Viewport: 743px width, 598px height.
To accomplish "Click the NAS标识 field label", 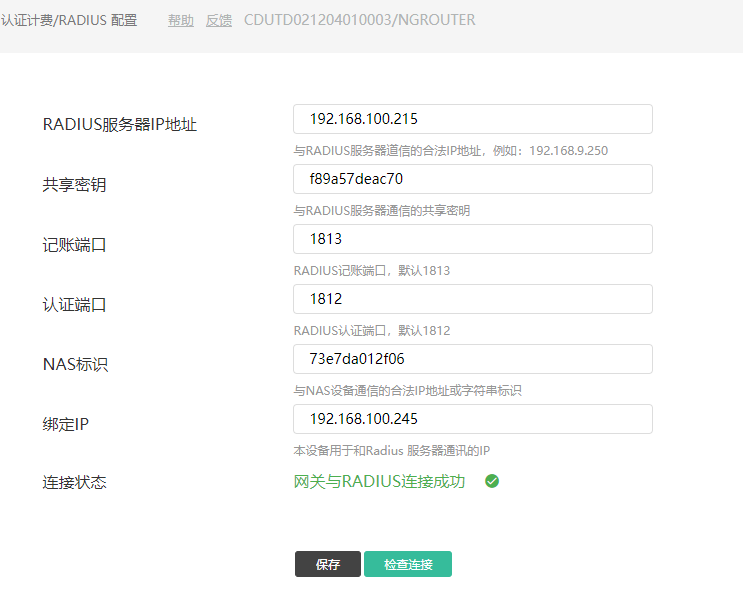I will pos(75,365).
